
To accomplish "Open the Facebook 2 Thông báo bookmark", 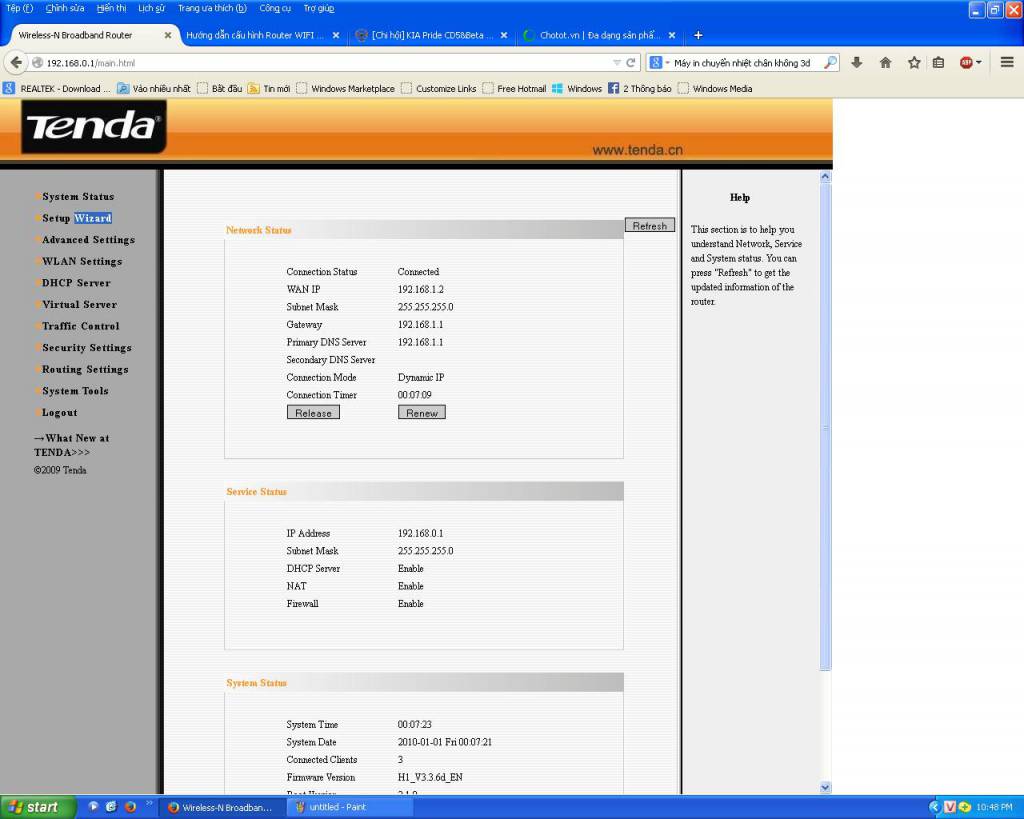I will (x=639, y=89).
